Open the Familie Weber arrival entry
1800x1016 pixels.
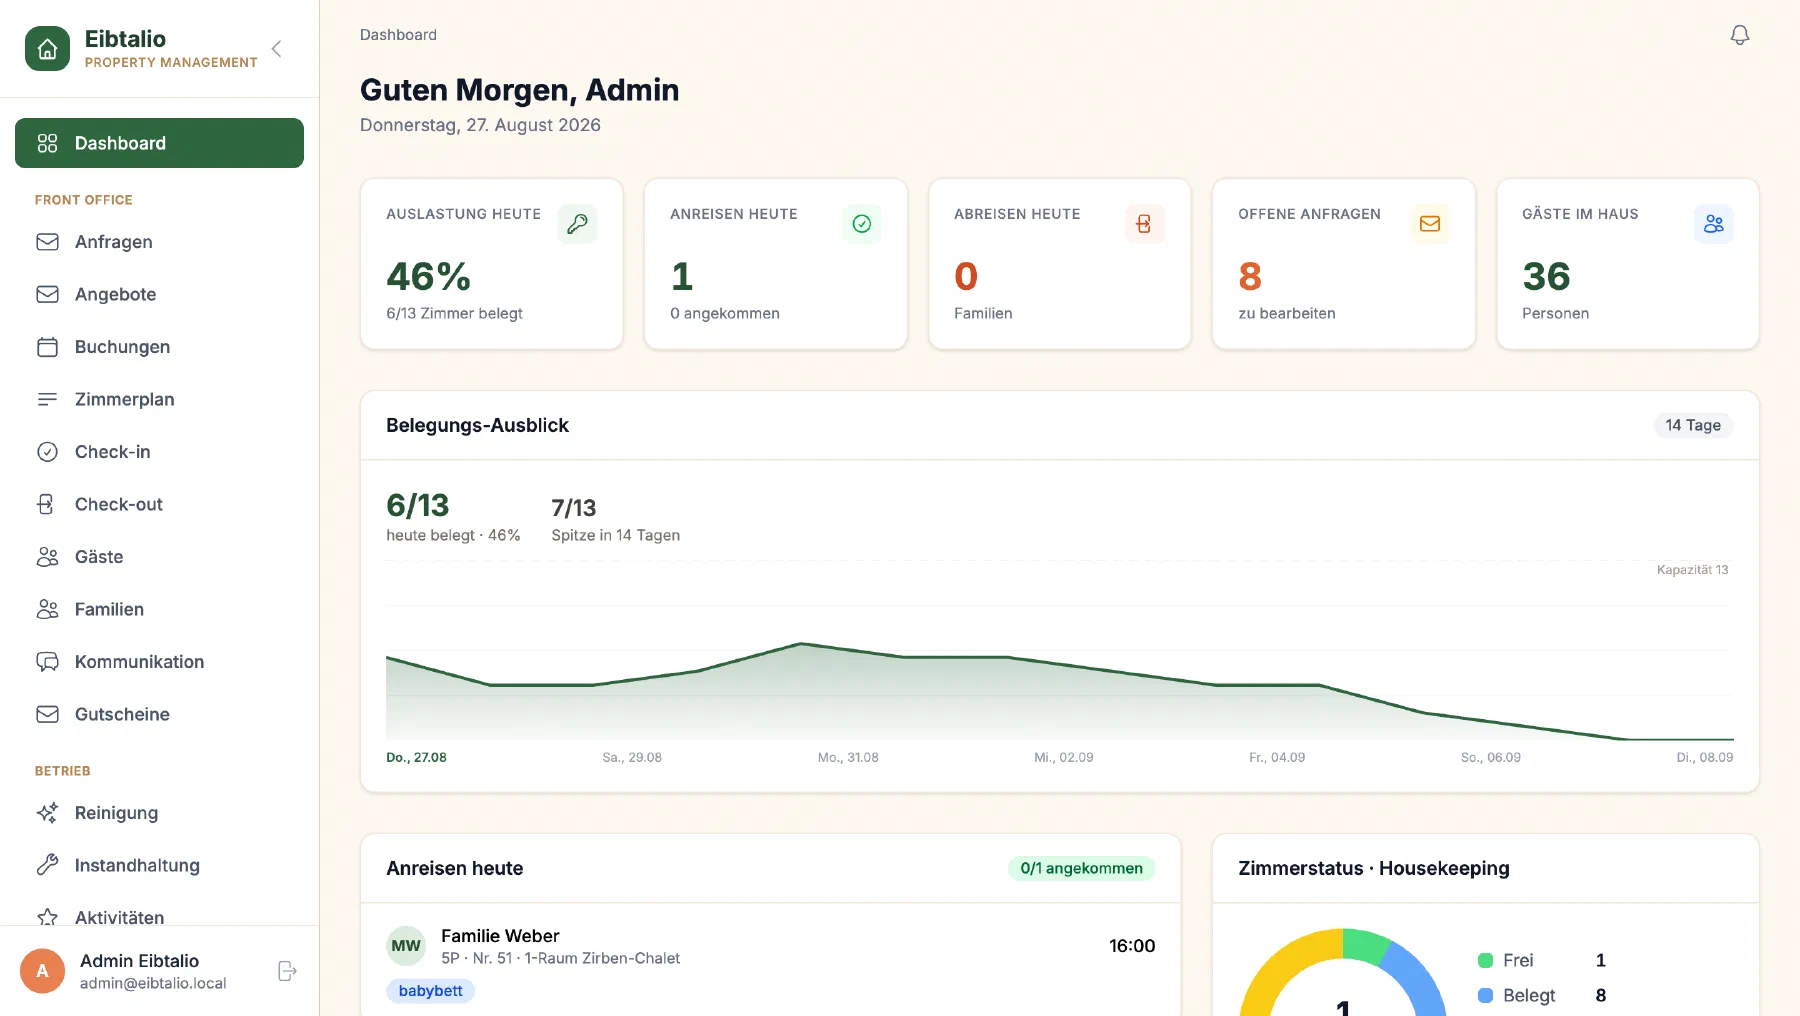point(771,961)
